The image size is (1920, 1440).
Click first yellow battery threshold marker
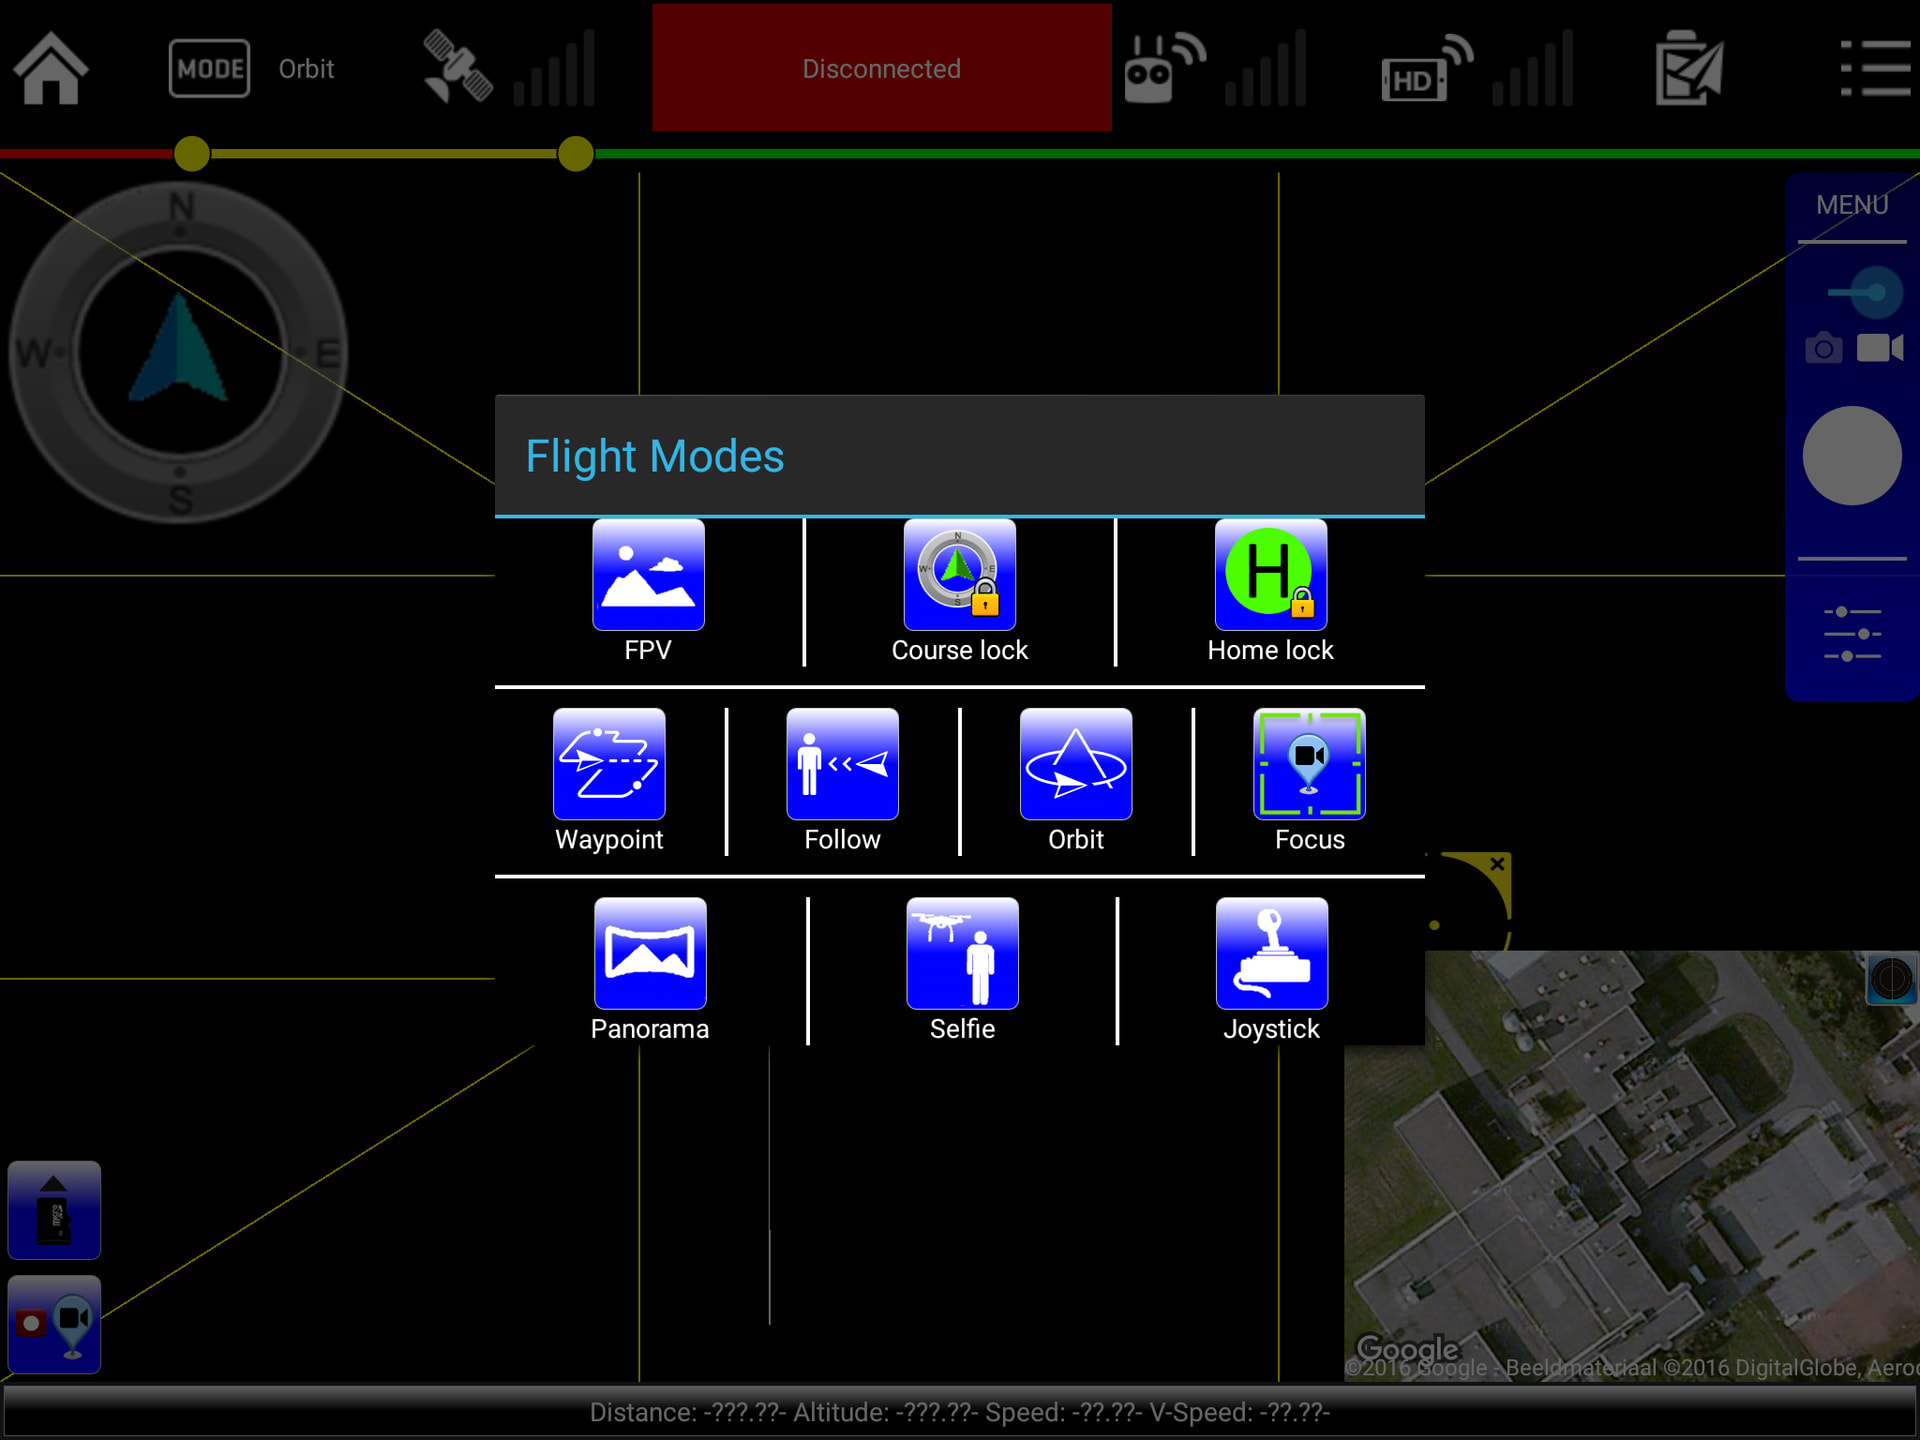192,154
